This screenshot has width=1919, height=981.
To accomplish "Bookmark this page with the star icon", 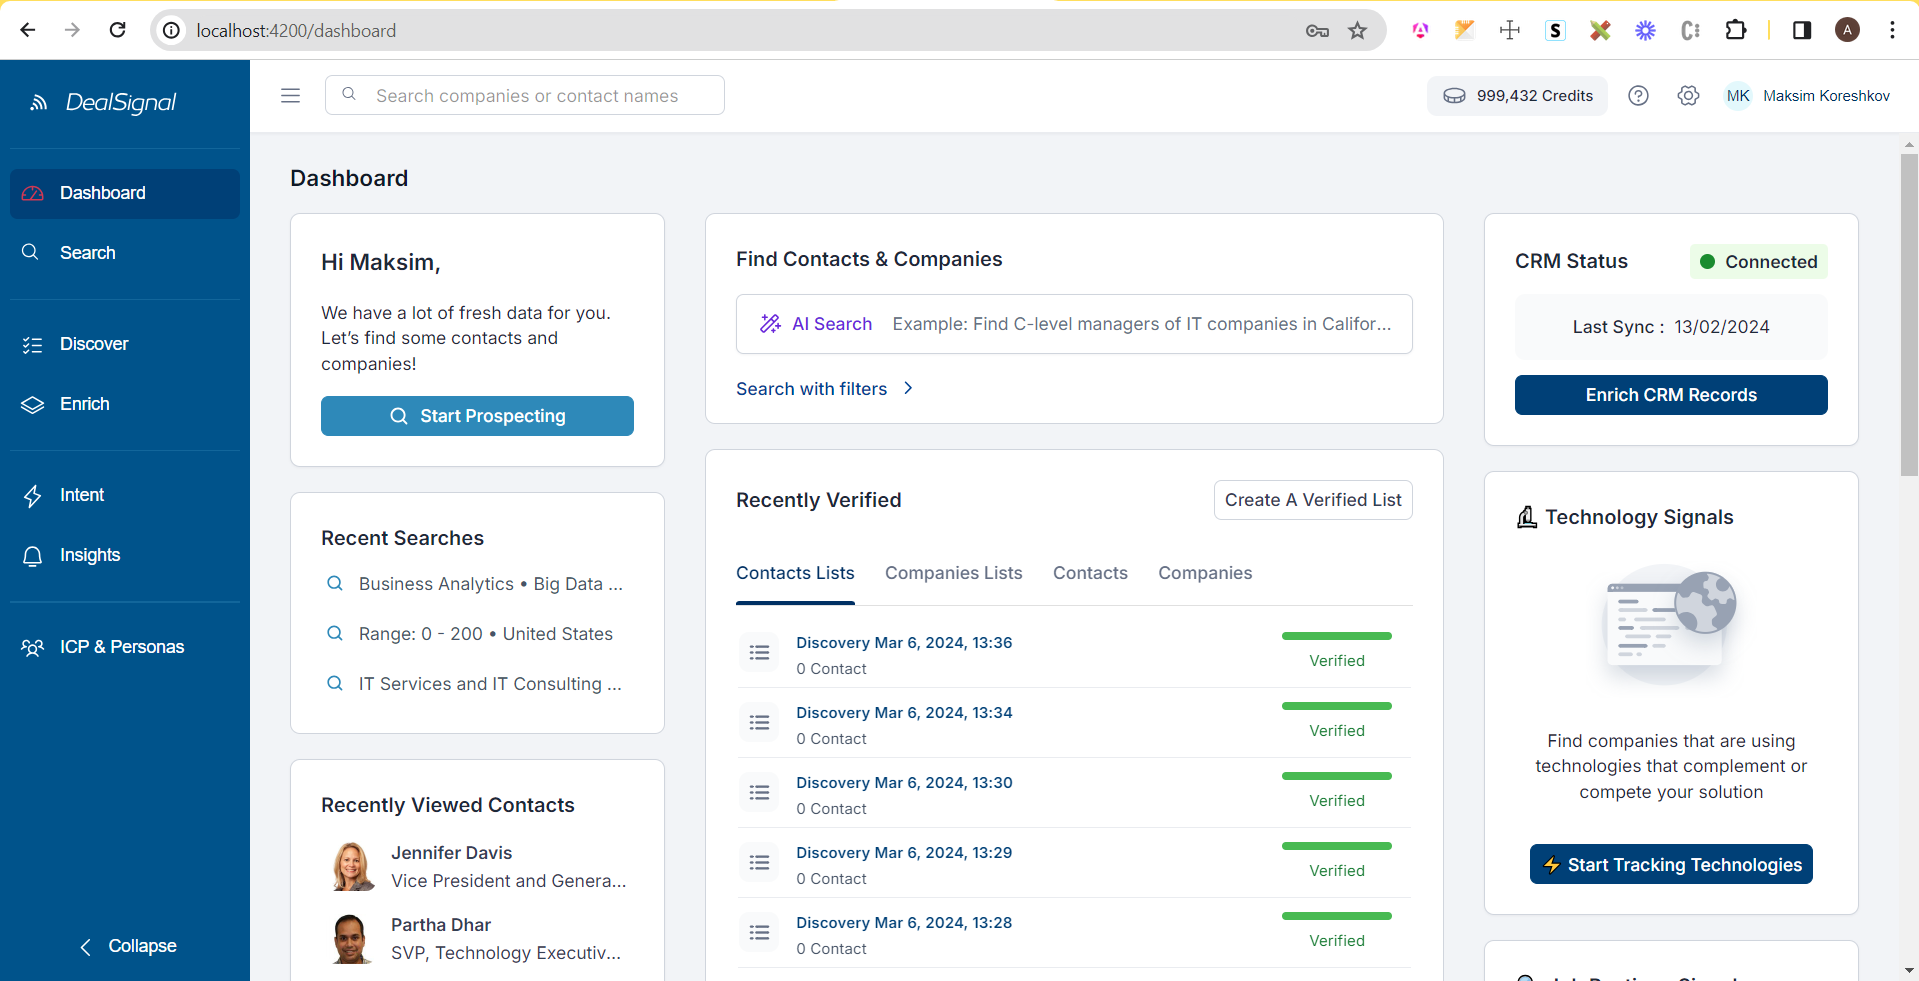I will point(1357,31).
